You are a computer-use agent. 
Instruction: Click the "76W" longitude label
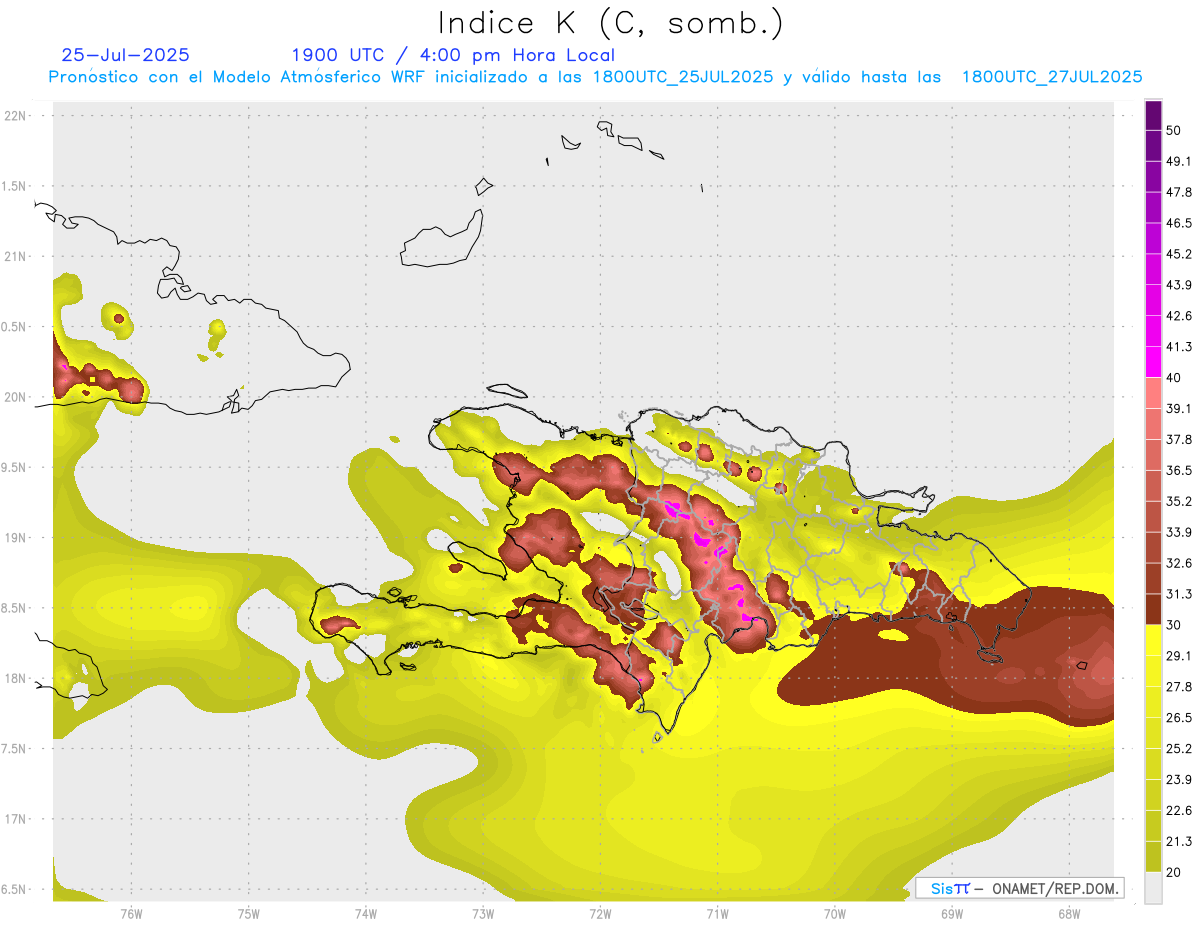pyautogui.click(x=131, y=913)
